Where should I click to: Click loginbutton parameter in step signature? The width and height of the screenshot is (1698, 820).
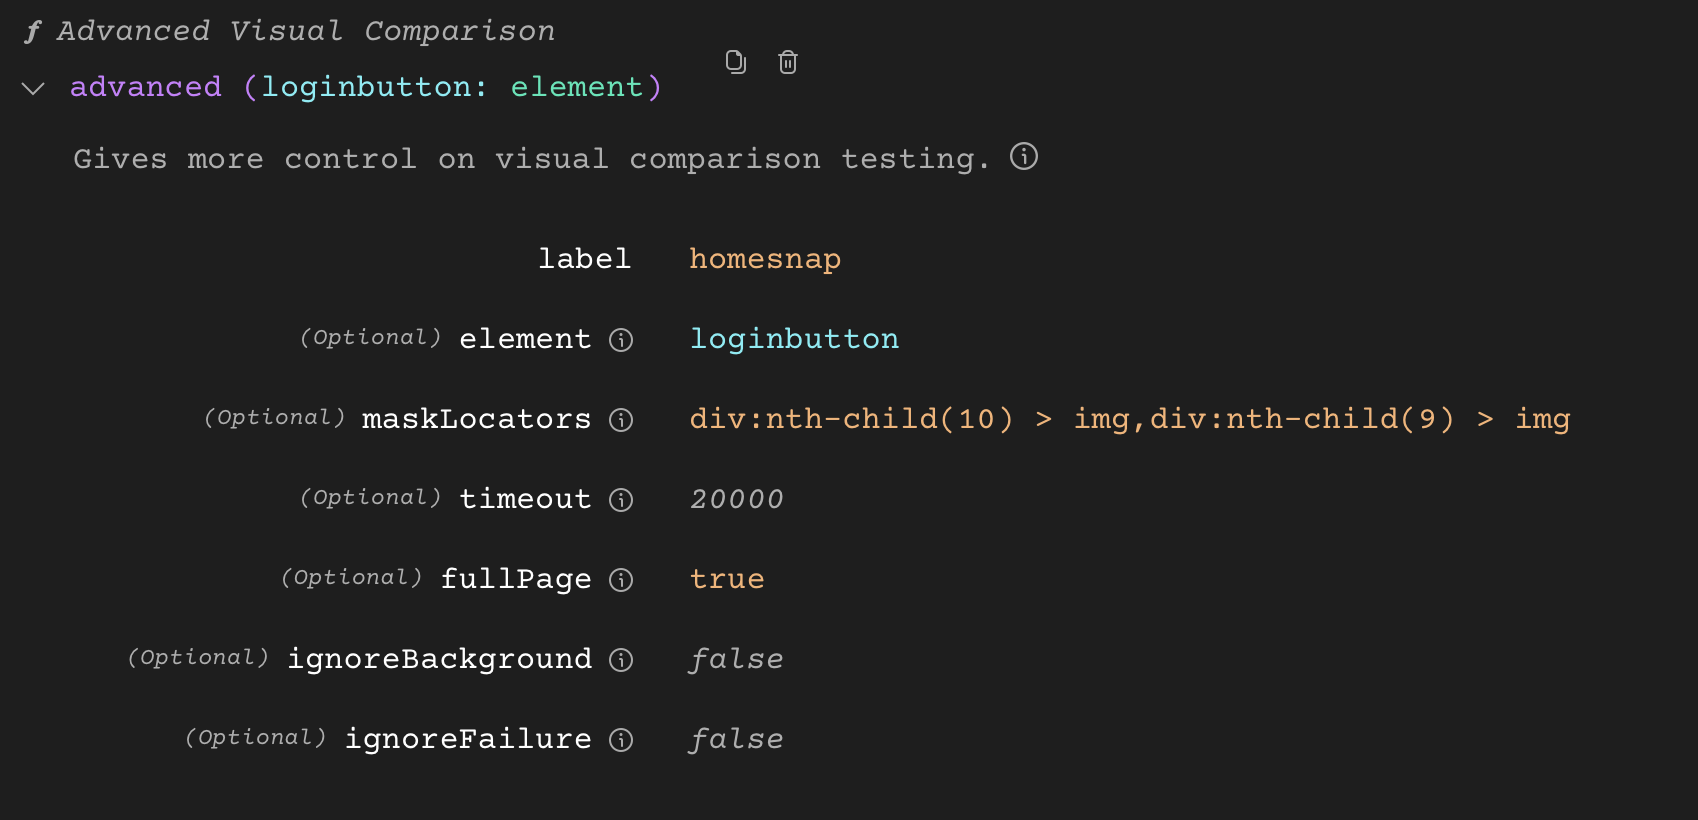coord(365,87)
